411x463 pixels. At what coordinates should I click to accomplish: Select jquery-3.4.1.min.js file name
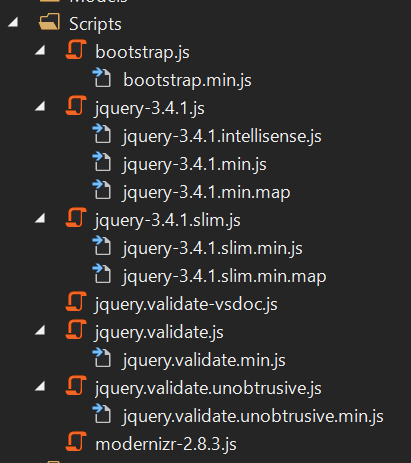tap(194, 165)
